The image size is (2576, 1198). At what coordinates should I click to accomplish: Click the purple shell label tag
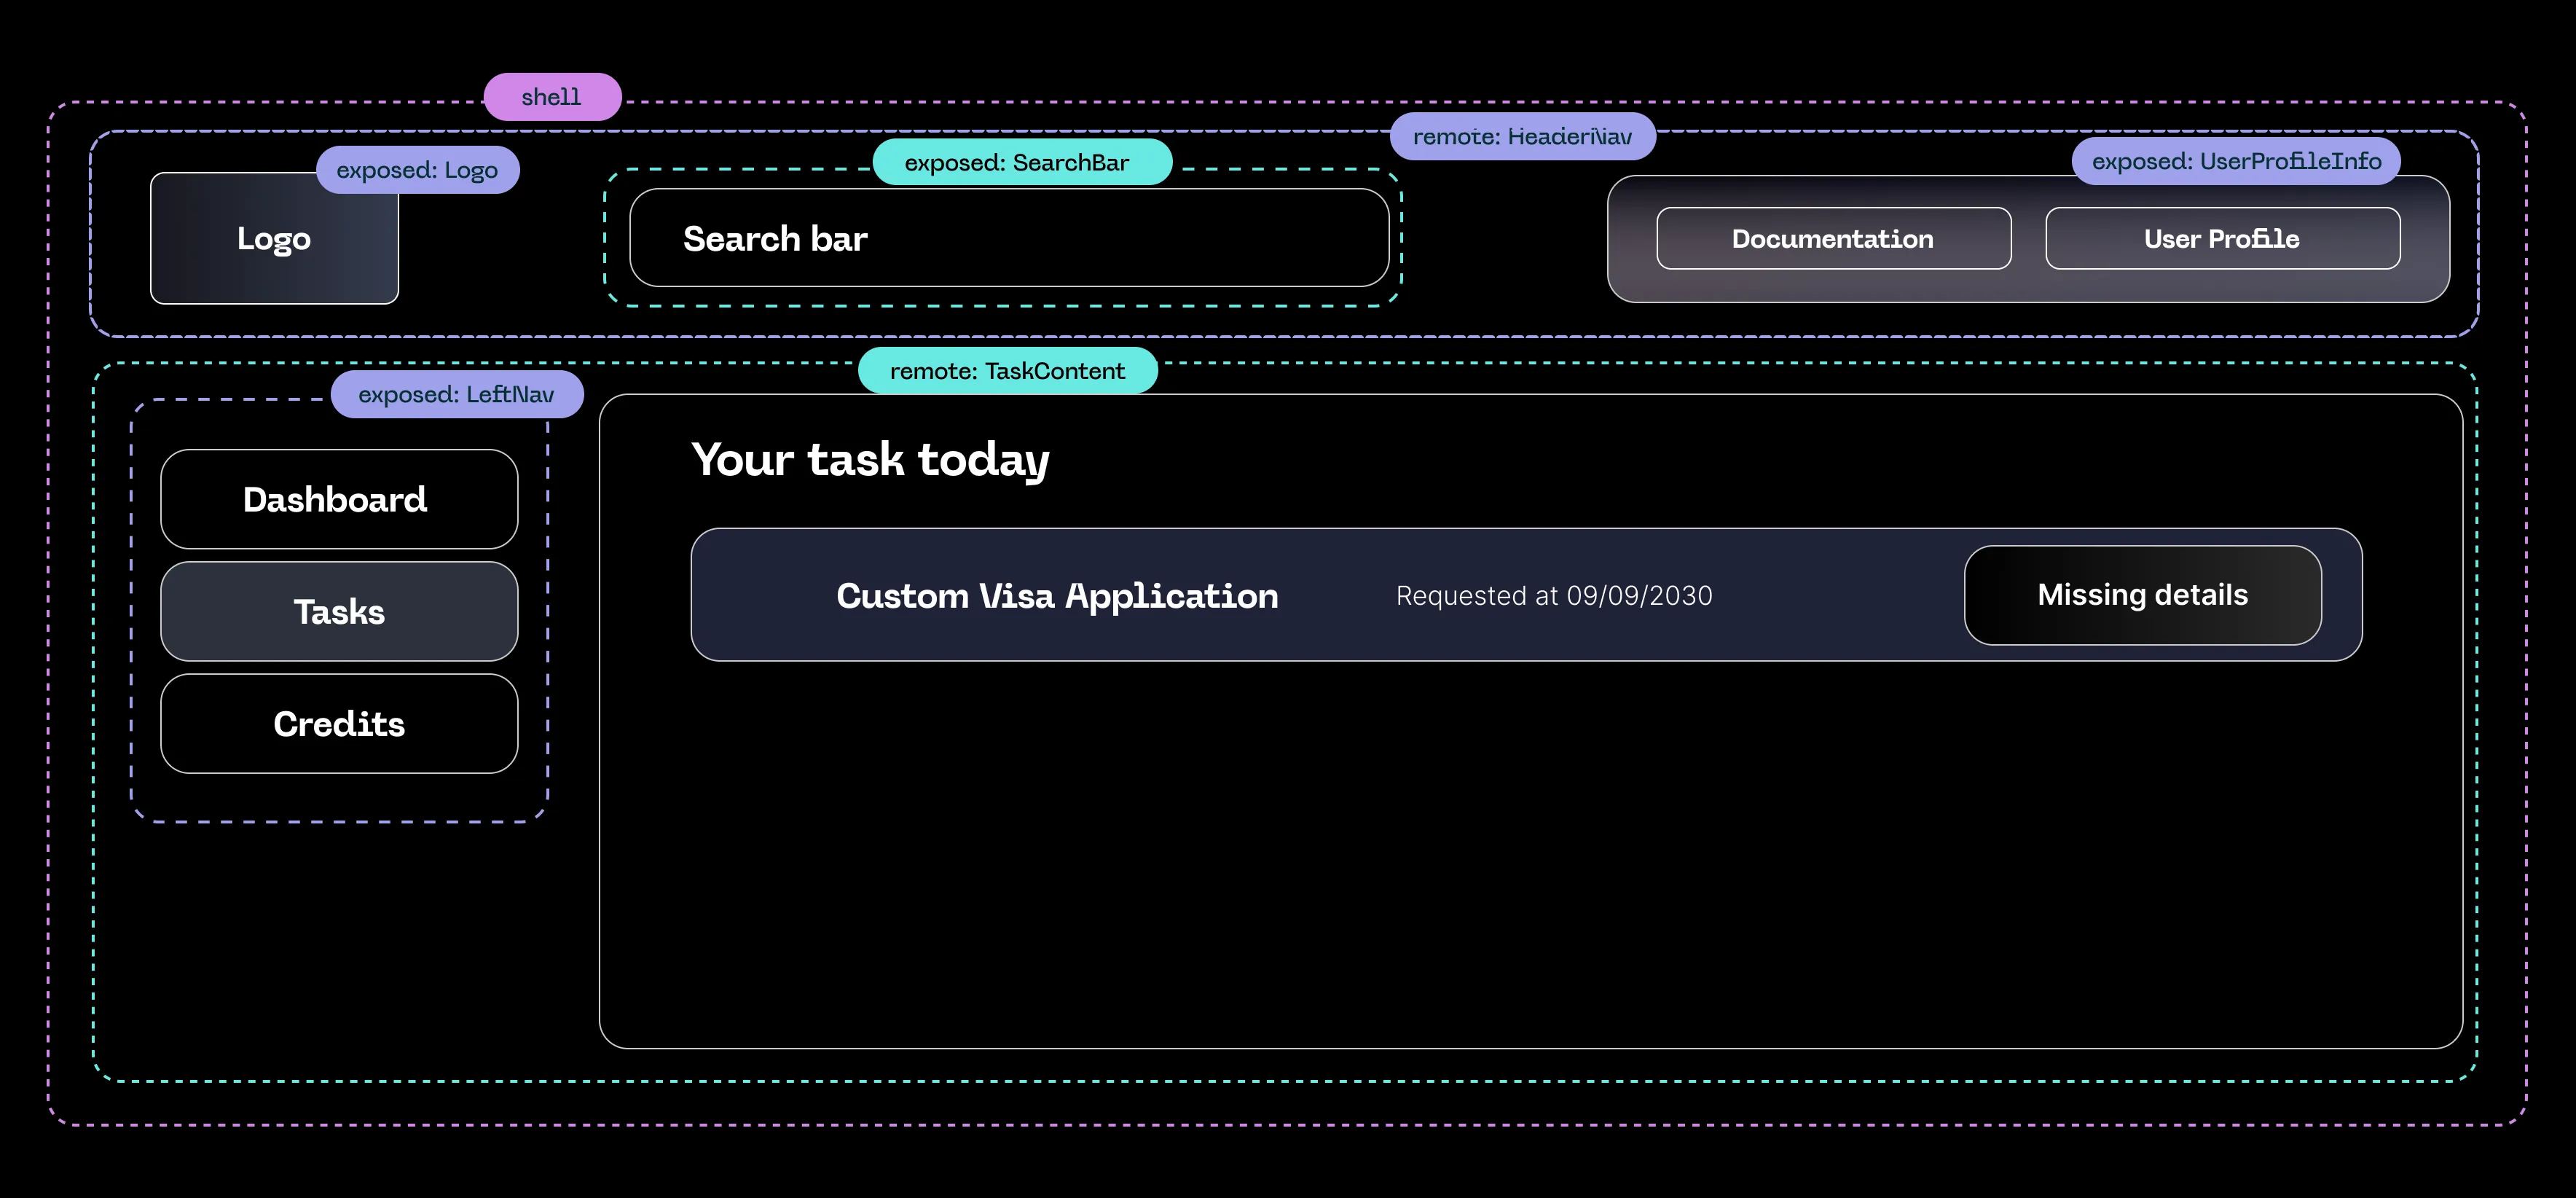[x=552, y=97]
